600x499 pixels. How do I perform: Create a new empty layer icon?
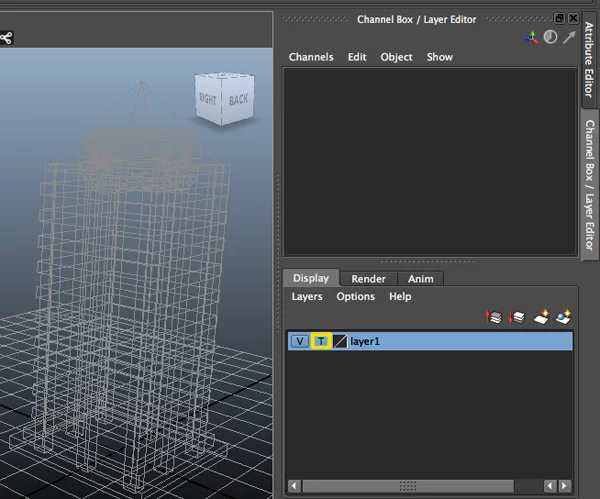point(541,316)
